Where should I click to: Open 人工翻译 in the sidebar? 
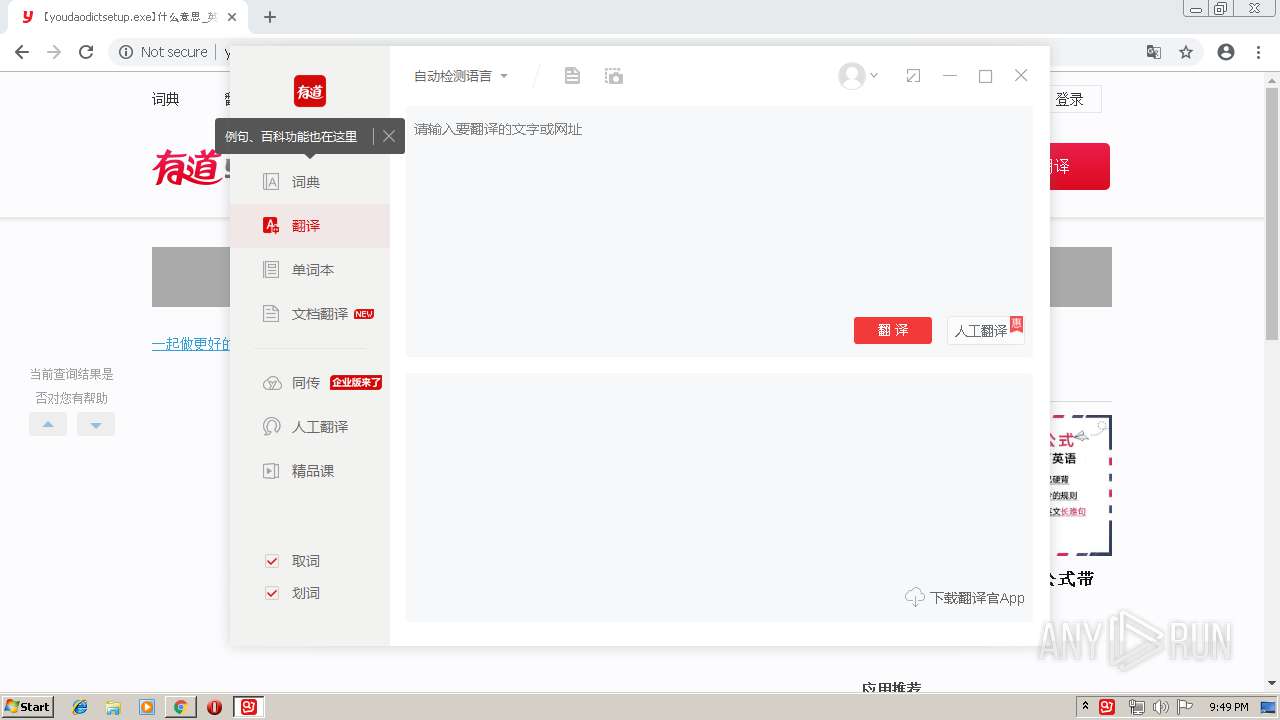pos(310,427)
